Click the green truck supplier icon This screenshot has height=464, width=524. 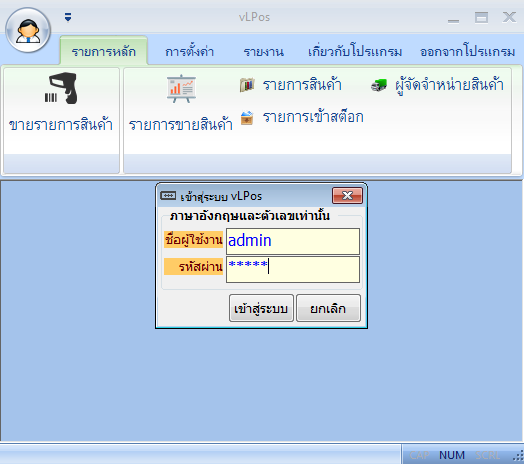379,85
